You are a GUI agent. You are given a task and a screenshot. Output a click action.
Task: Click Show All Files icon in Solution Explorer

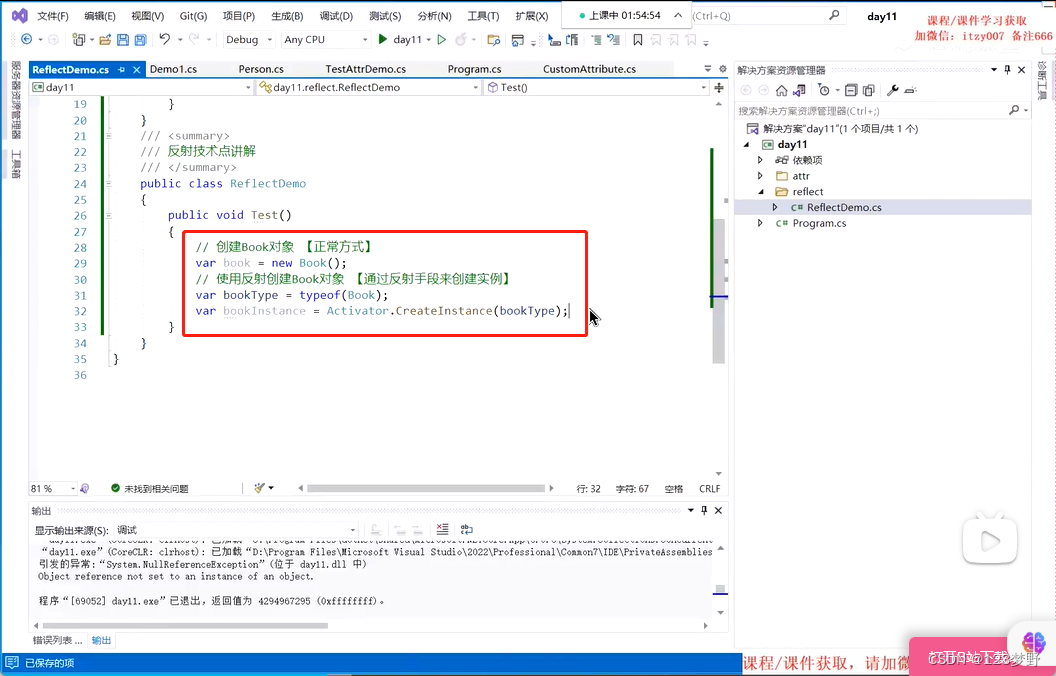(x=869, y=90)
